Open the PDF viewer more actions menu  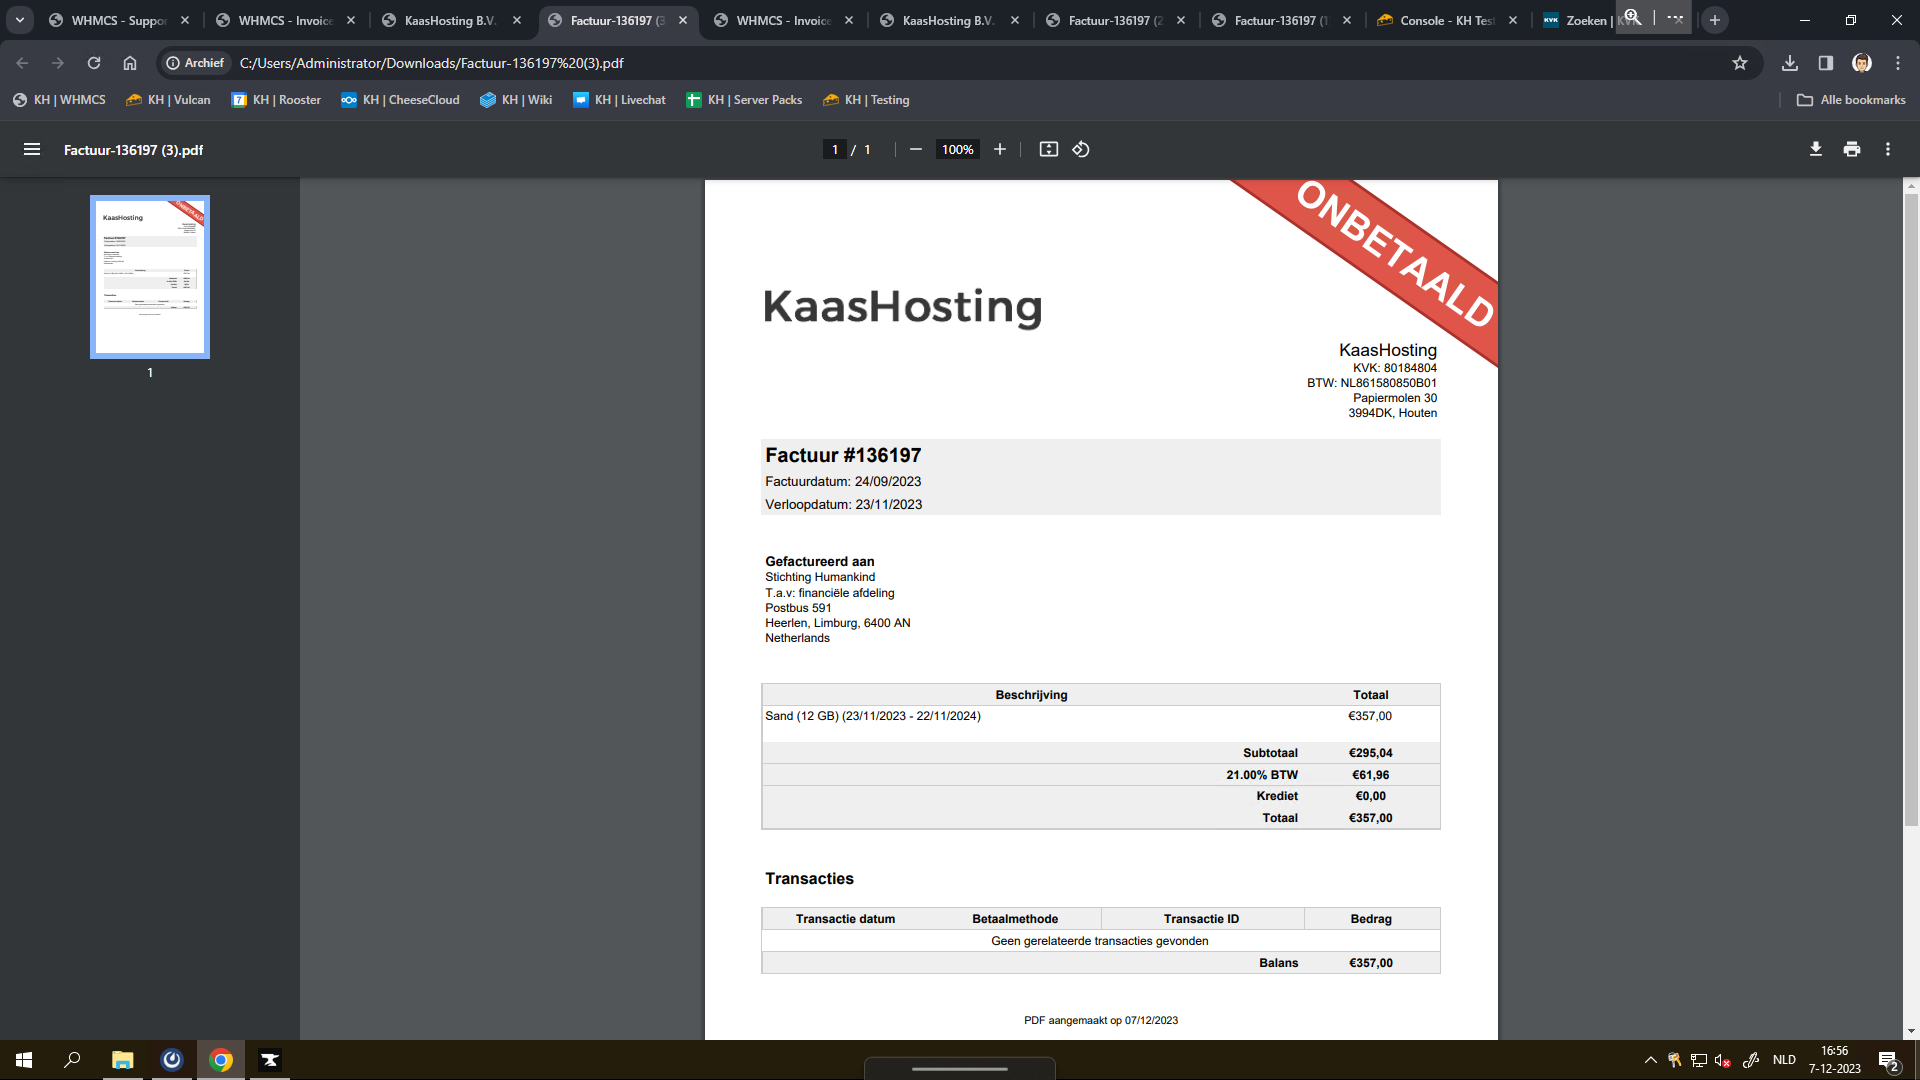tap(1887, 149)
